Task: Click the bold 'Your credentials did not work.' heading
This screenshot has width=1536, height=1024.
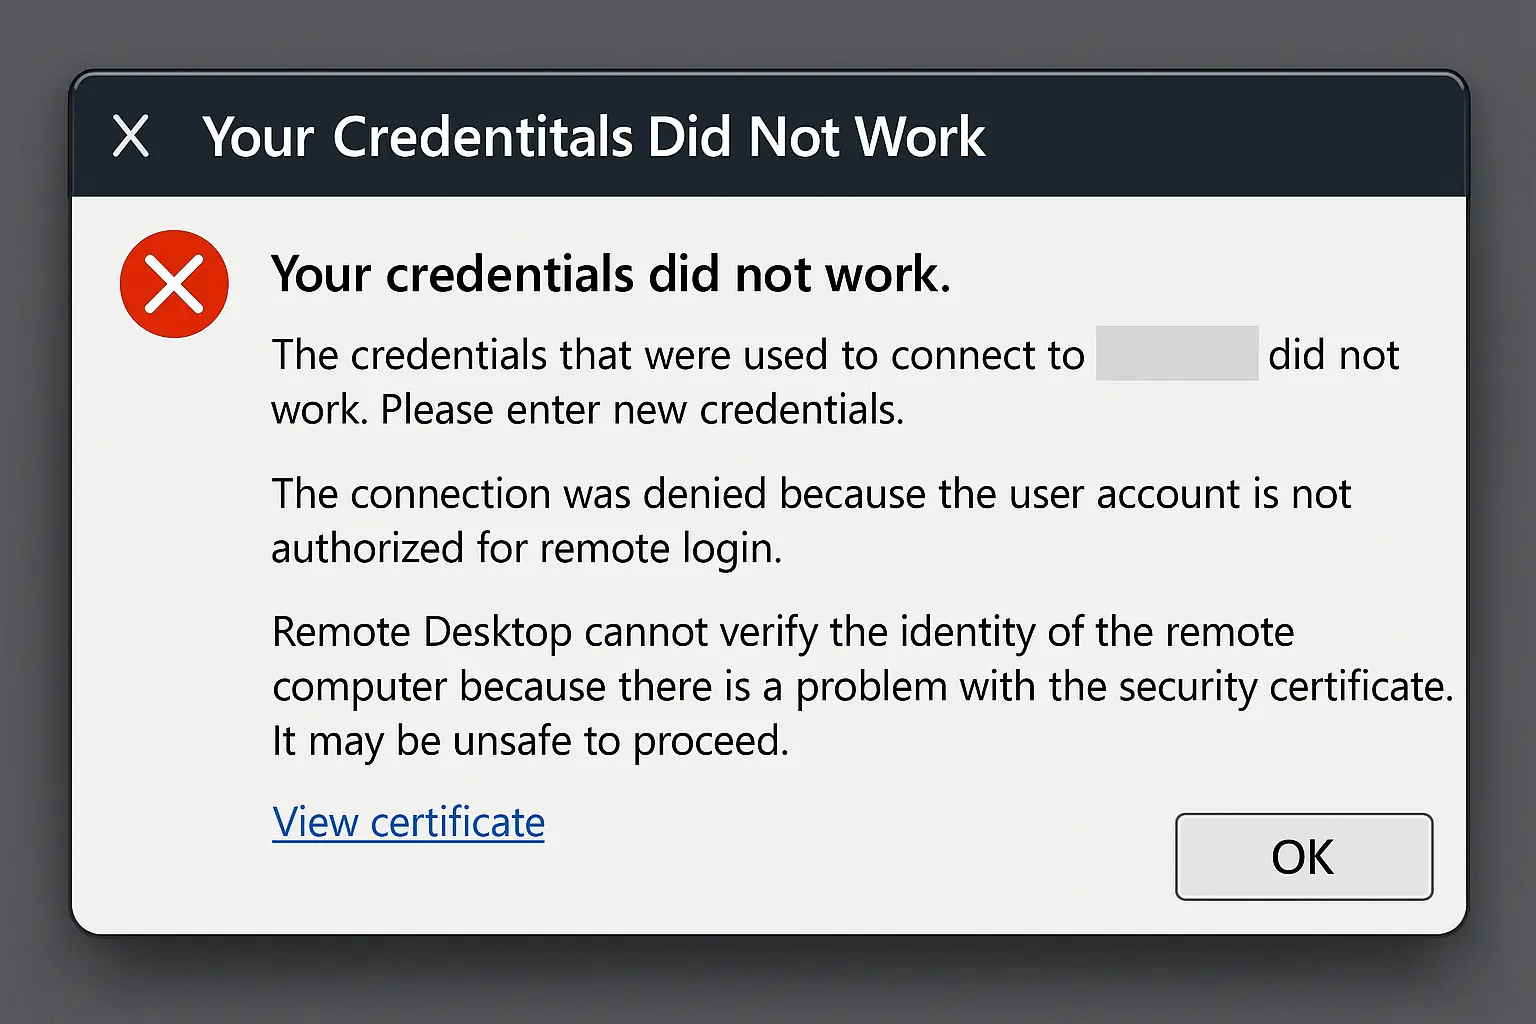Action: [610, 274]
